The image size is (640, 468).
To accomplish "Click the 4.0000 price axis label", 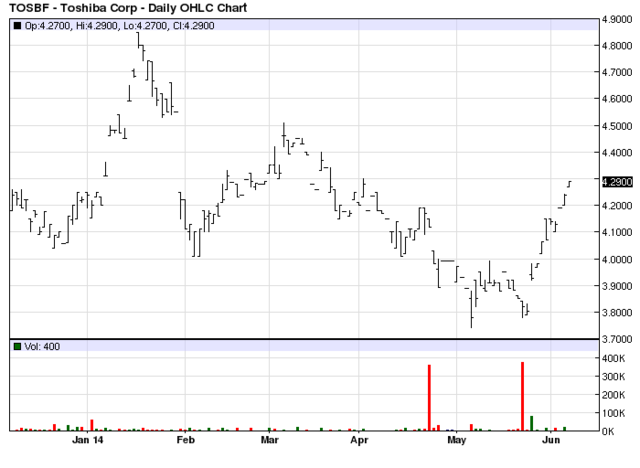I will pos(617,260).
